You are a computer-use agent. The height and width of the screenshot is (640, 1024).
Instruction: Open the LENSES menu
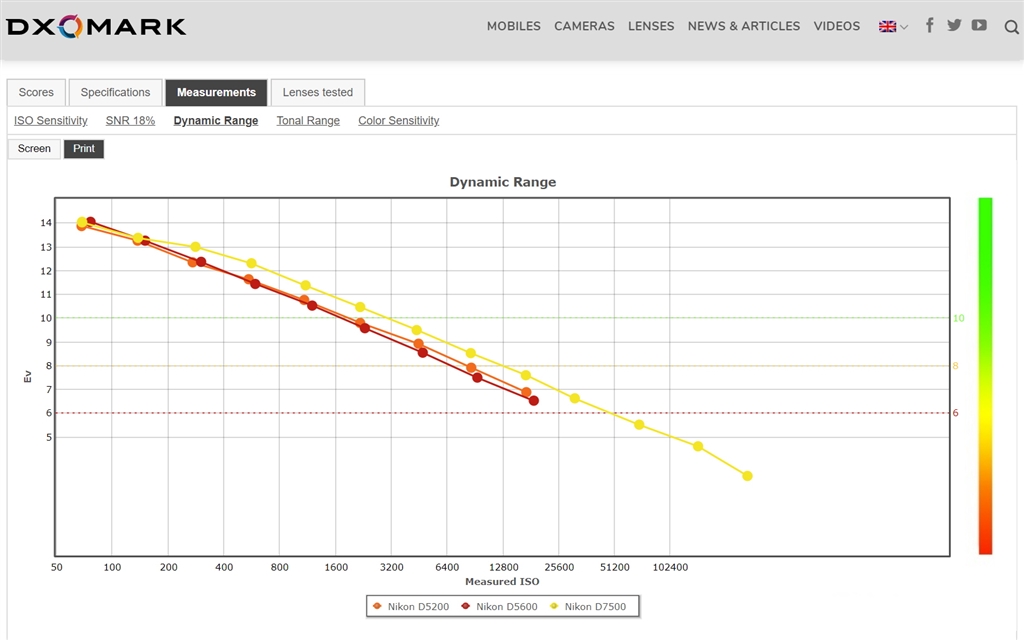(x=650, y=26)
